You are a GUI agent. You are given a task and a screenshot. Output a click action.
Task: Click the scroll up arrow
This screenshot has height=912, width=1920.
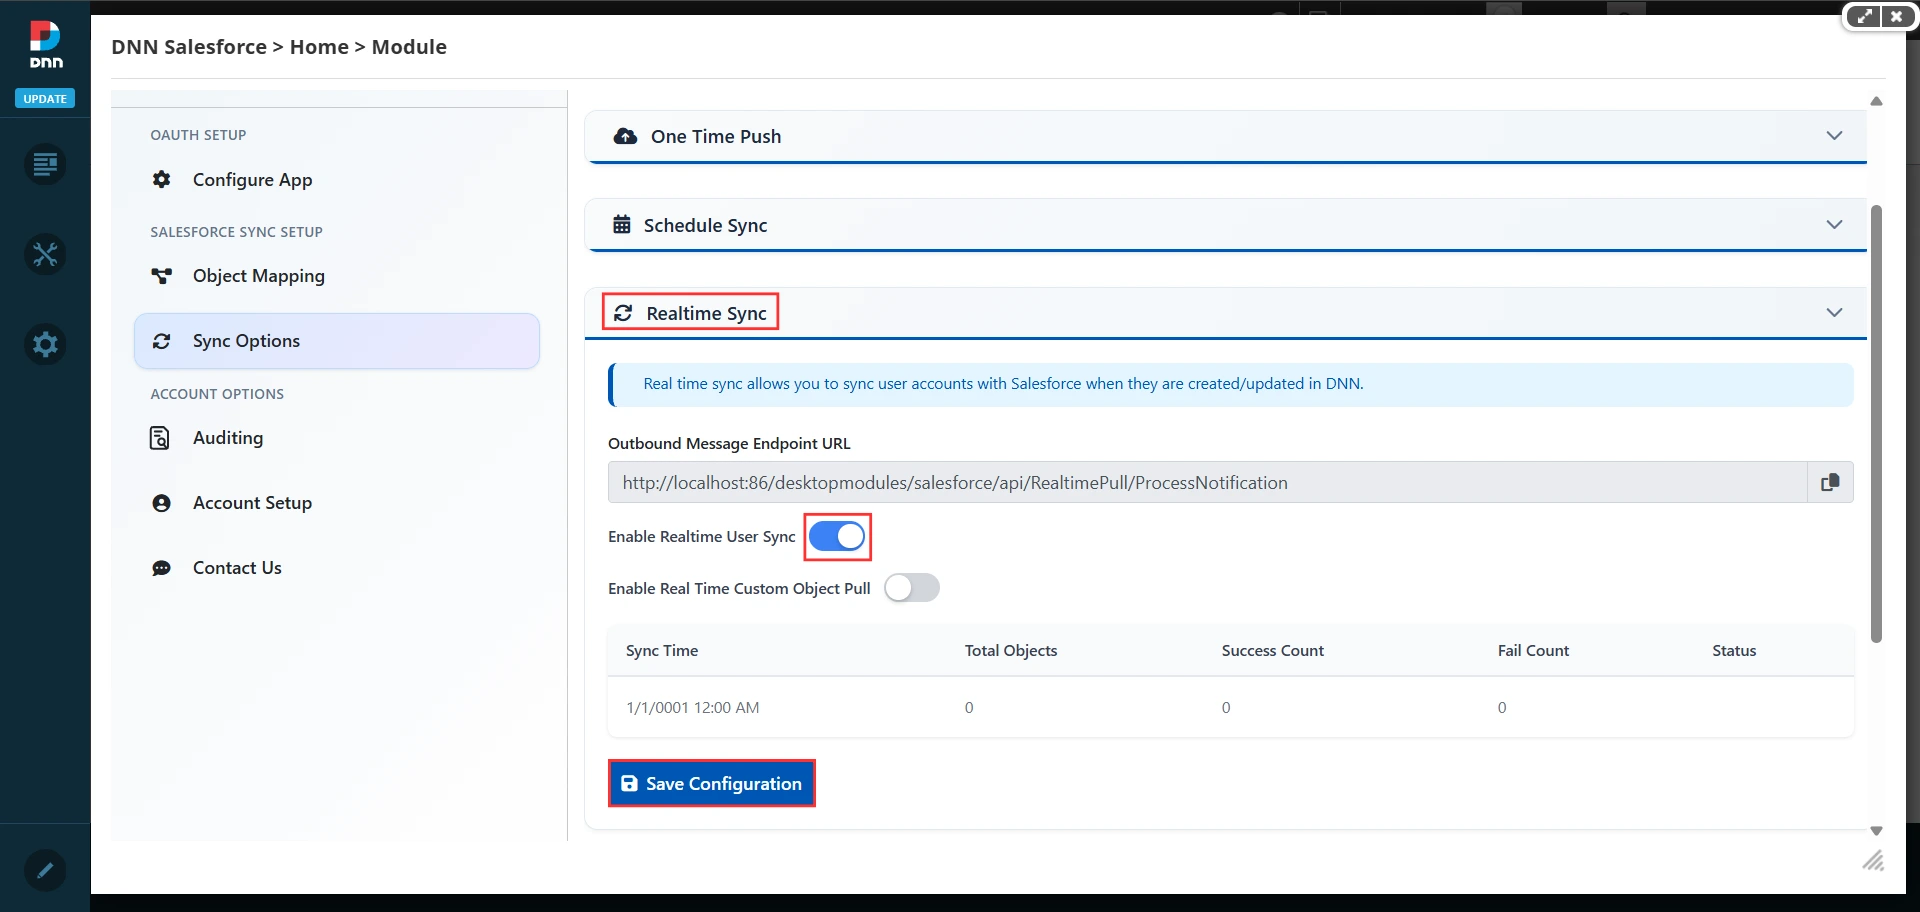click(x=1876, y=101)
